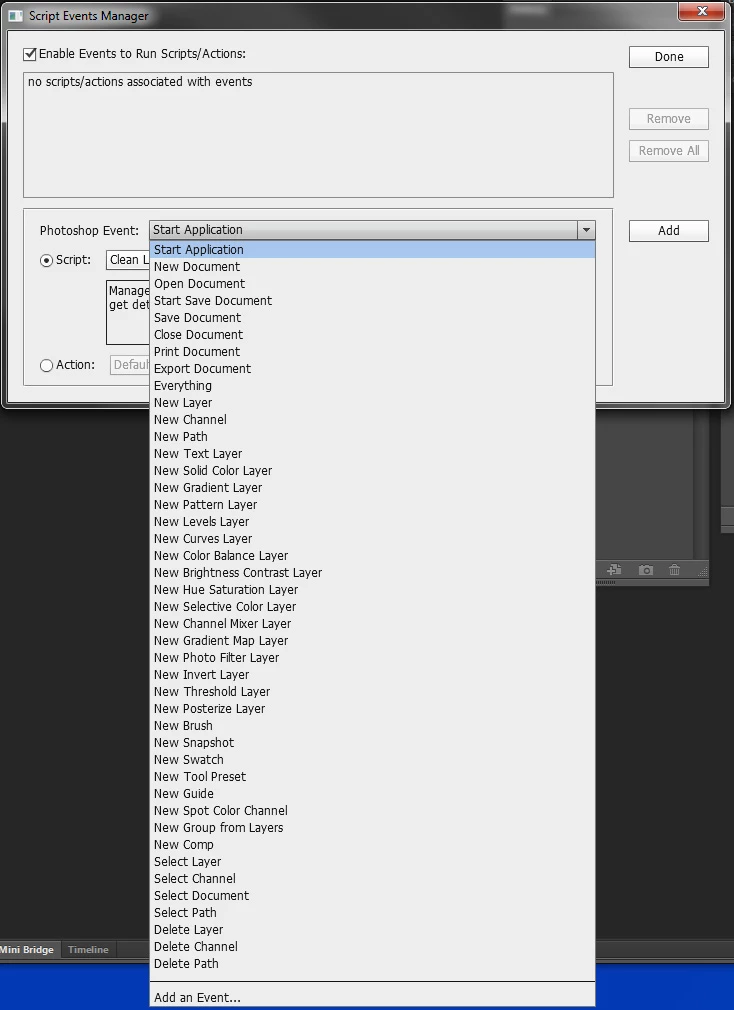Collapse the Photoshop Event dropdown arrow
Screen dimensions: 734x1010
[x=586, y=230]
